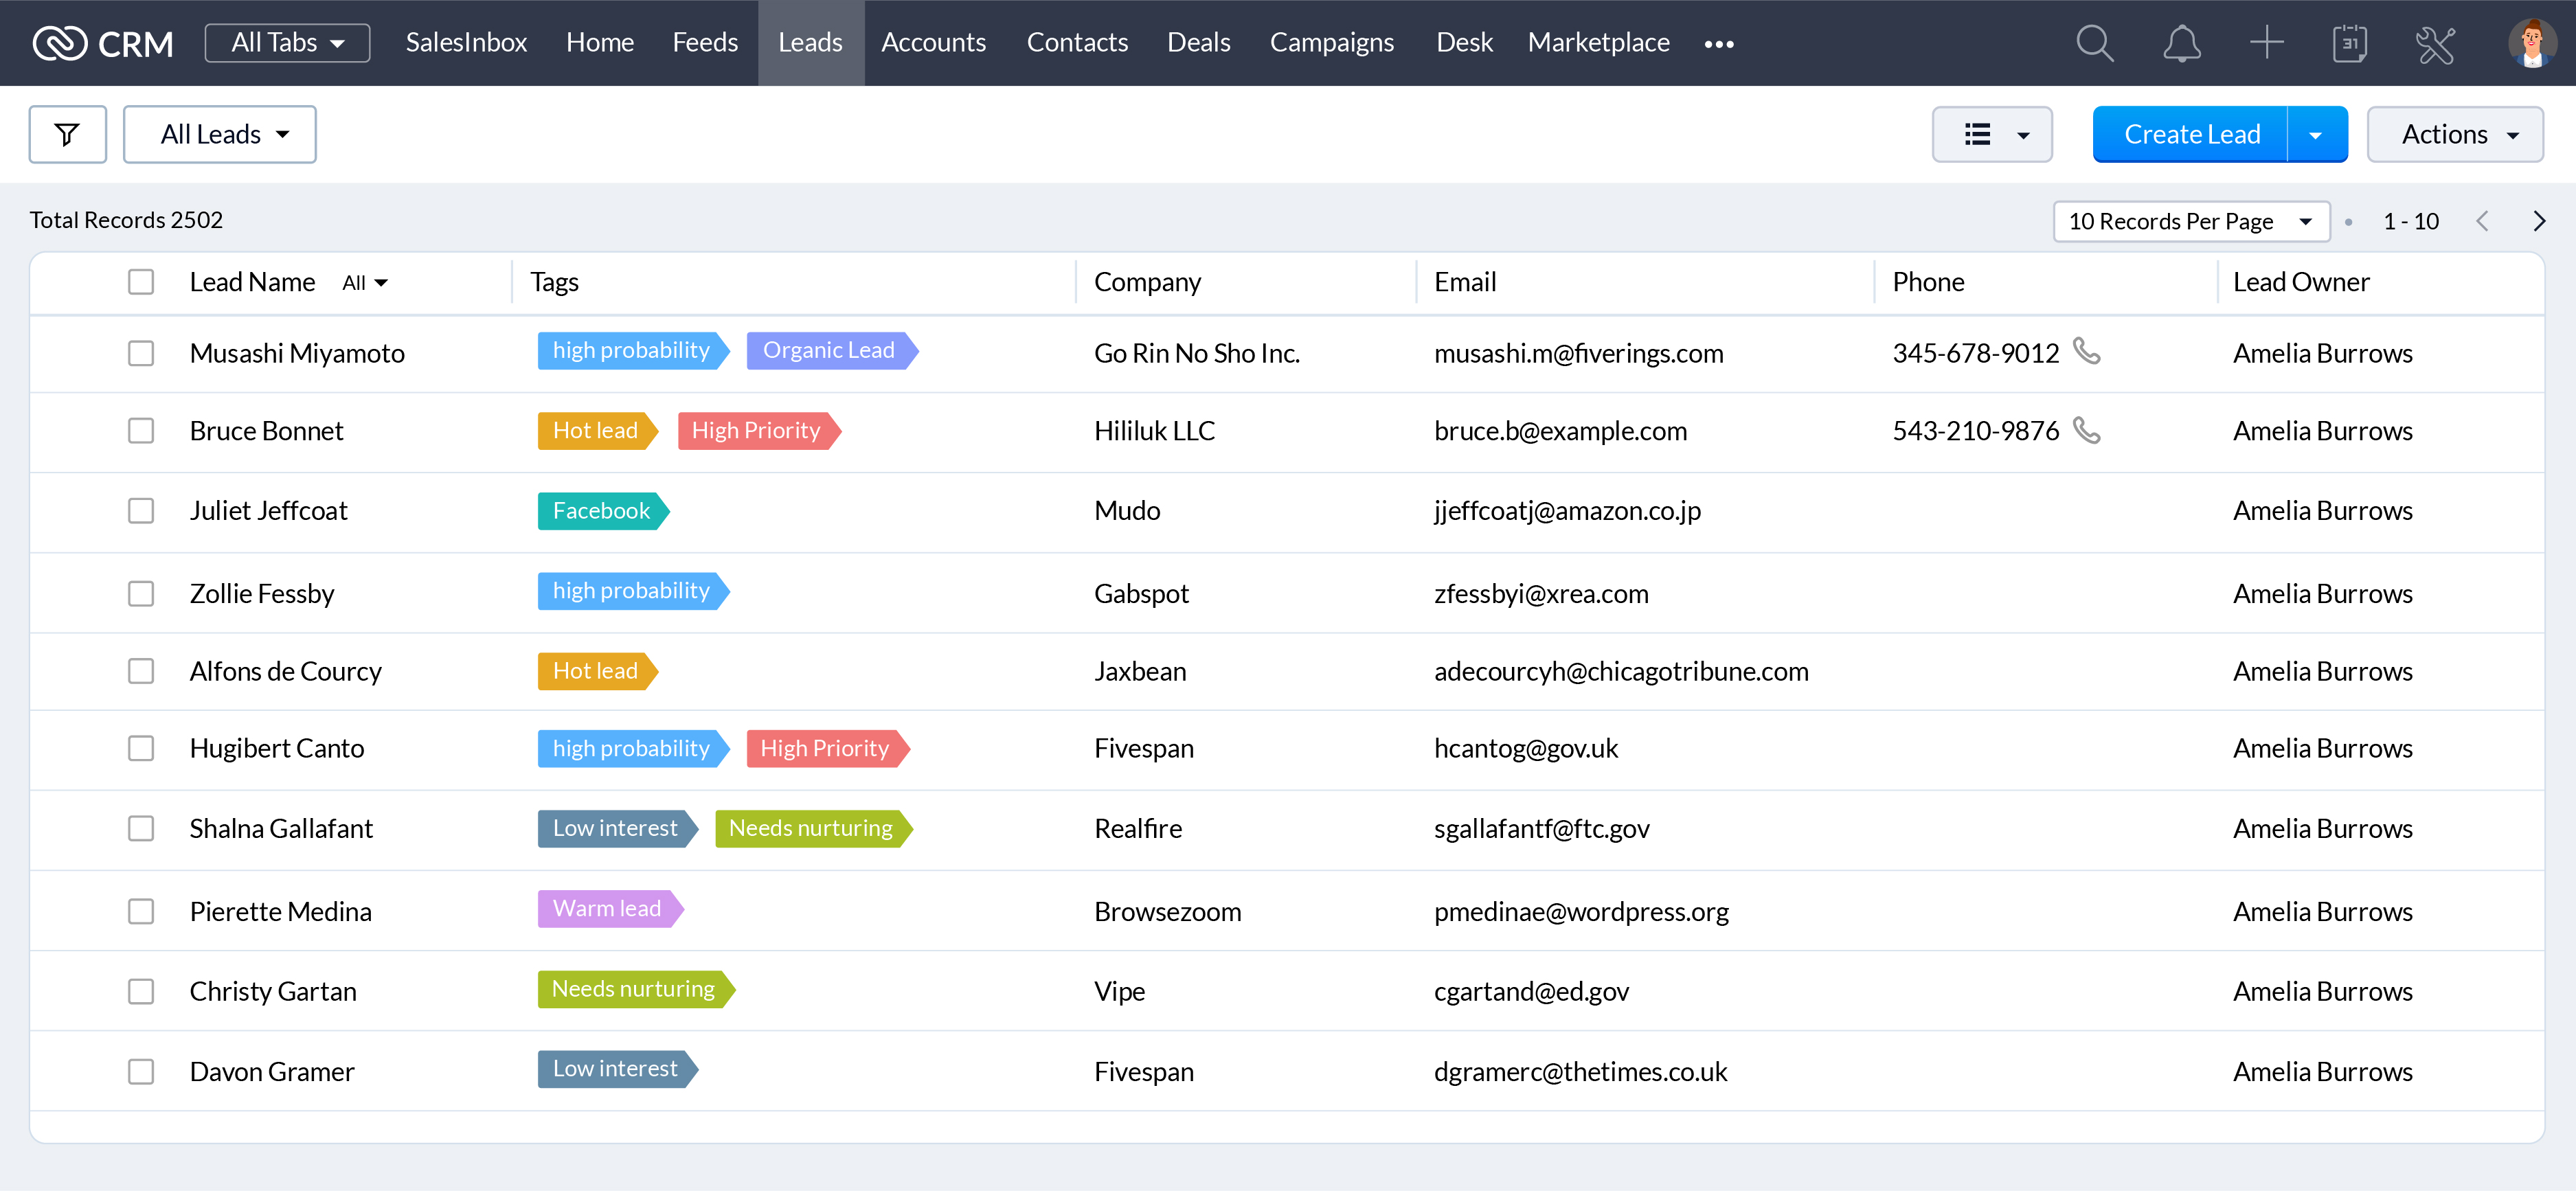Expand the All Leads view dropdown
The image size is (2576, 1191).
coord(220,134)
